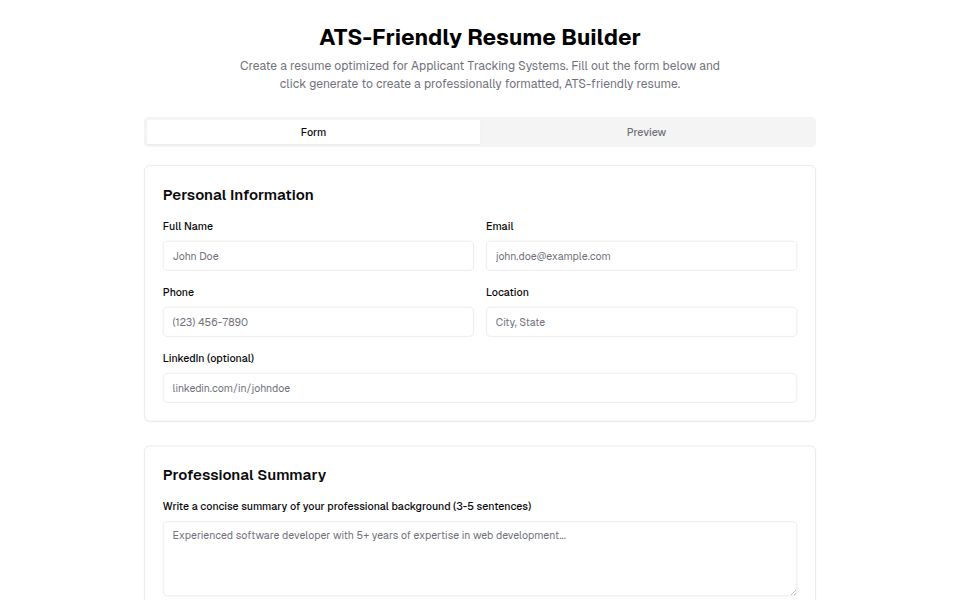Click the linkedin.com/in/johndoe placeholder field
Image resolution: width=960 pixels, height=600 pixels.
[x=479, y=387]
